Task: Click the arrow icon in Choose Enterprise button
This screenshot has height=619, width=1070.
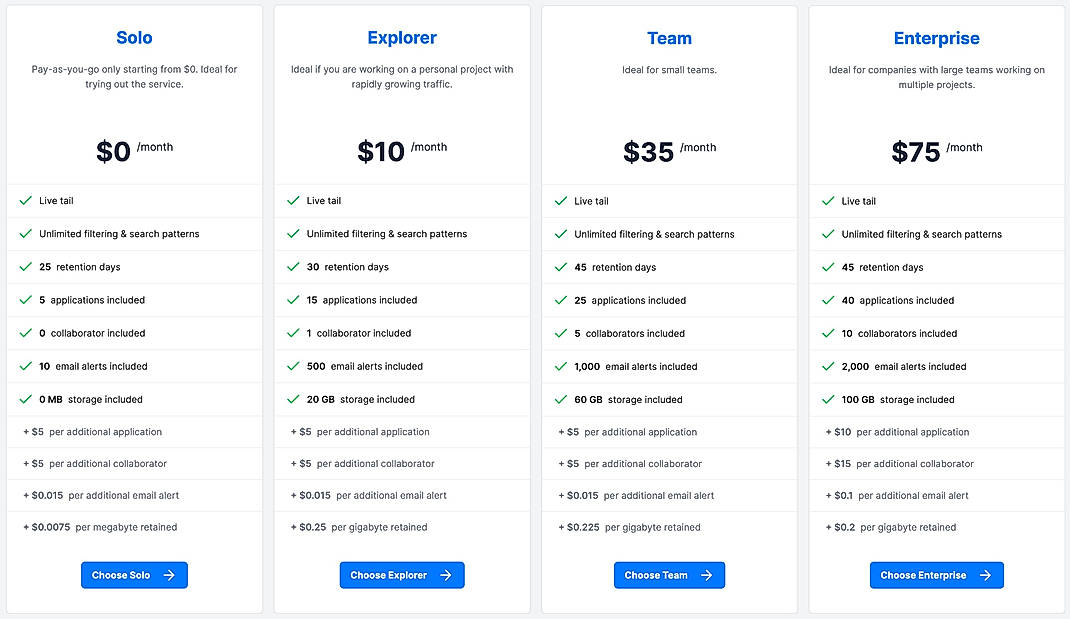Action: point(984,575)
